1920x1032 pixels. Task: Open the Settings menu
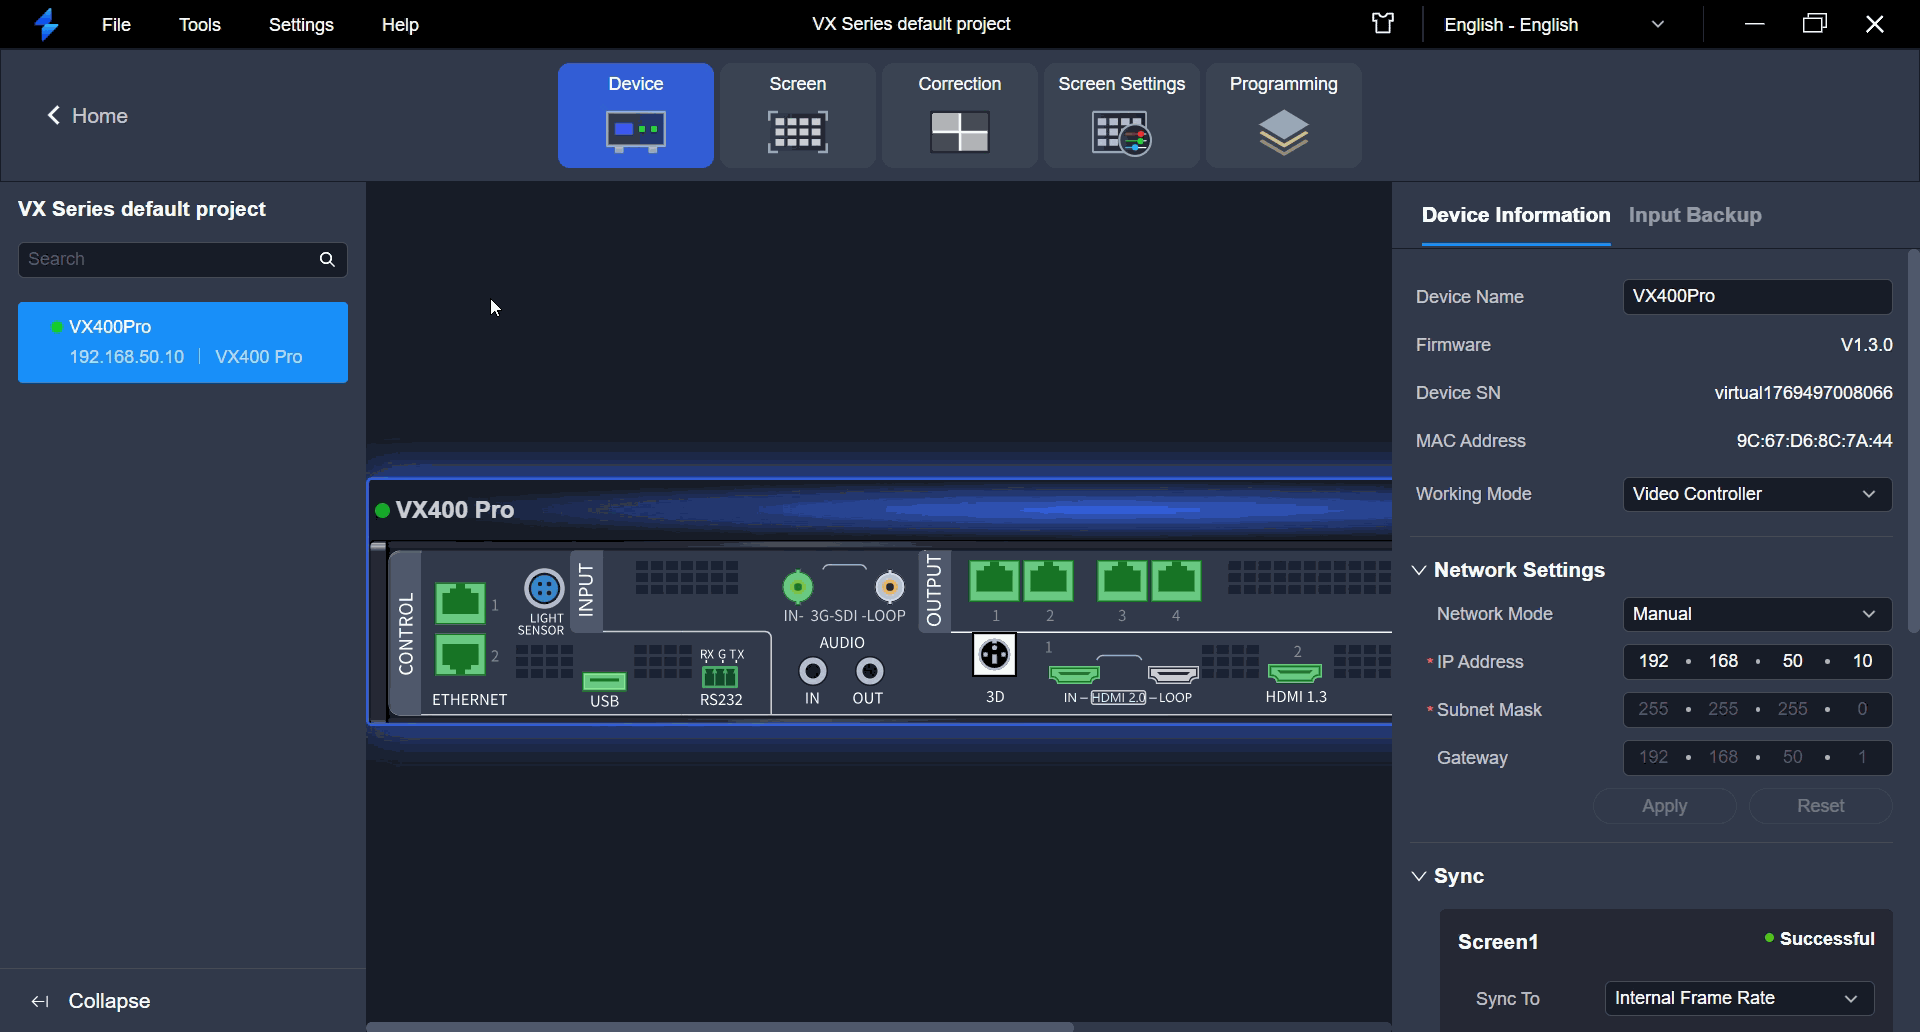click(301, 24)
